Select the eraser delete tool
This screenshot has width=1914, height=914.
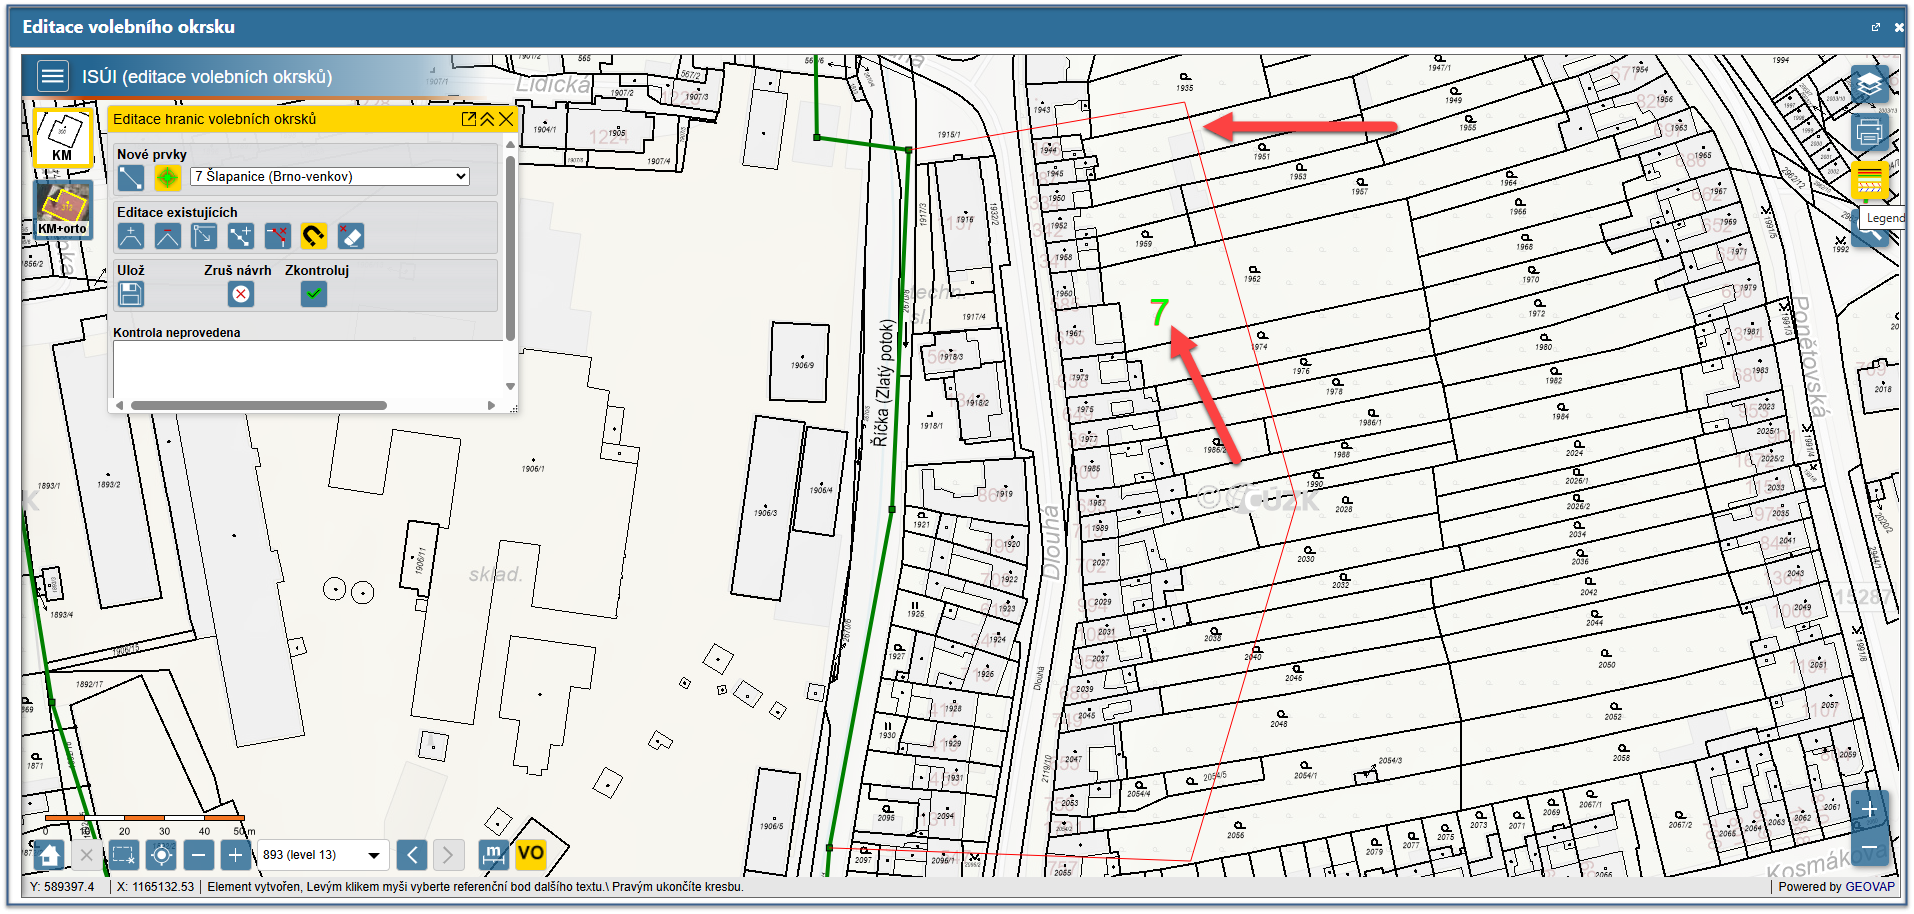click(x=351, y=236)
